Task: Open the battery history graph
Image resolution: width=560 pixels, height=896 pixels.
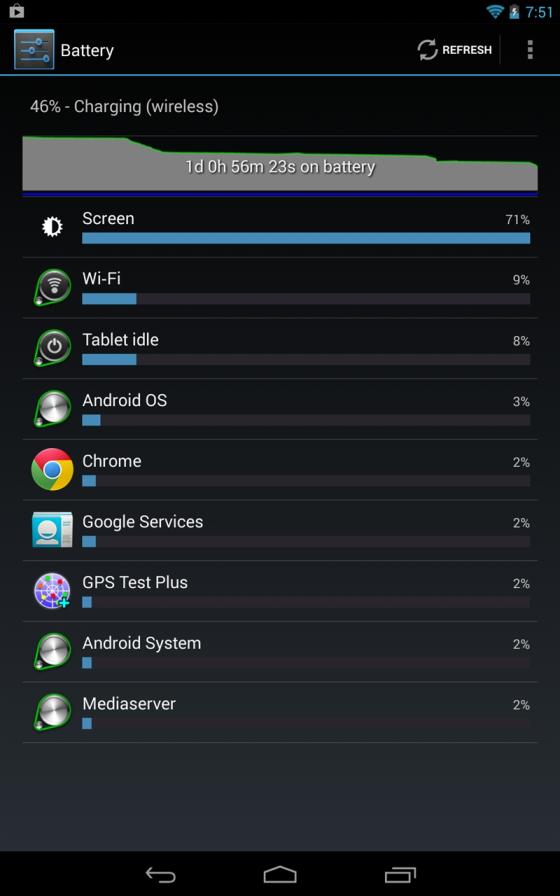Action: [x=280, y=166]
